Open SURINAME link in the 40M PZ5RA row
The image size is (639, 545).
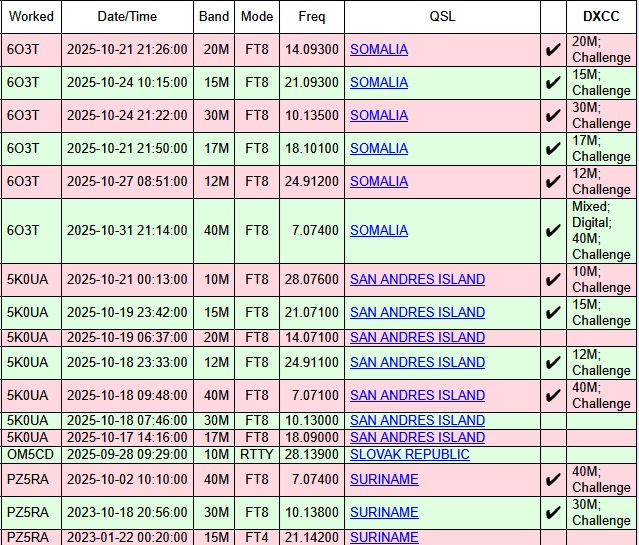(x=384, y=479)
